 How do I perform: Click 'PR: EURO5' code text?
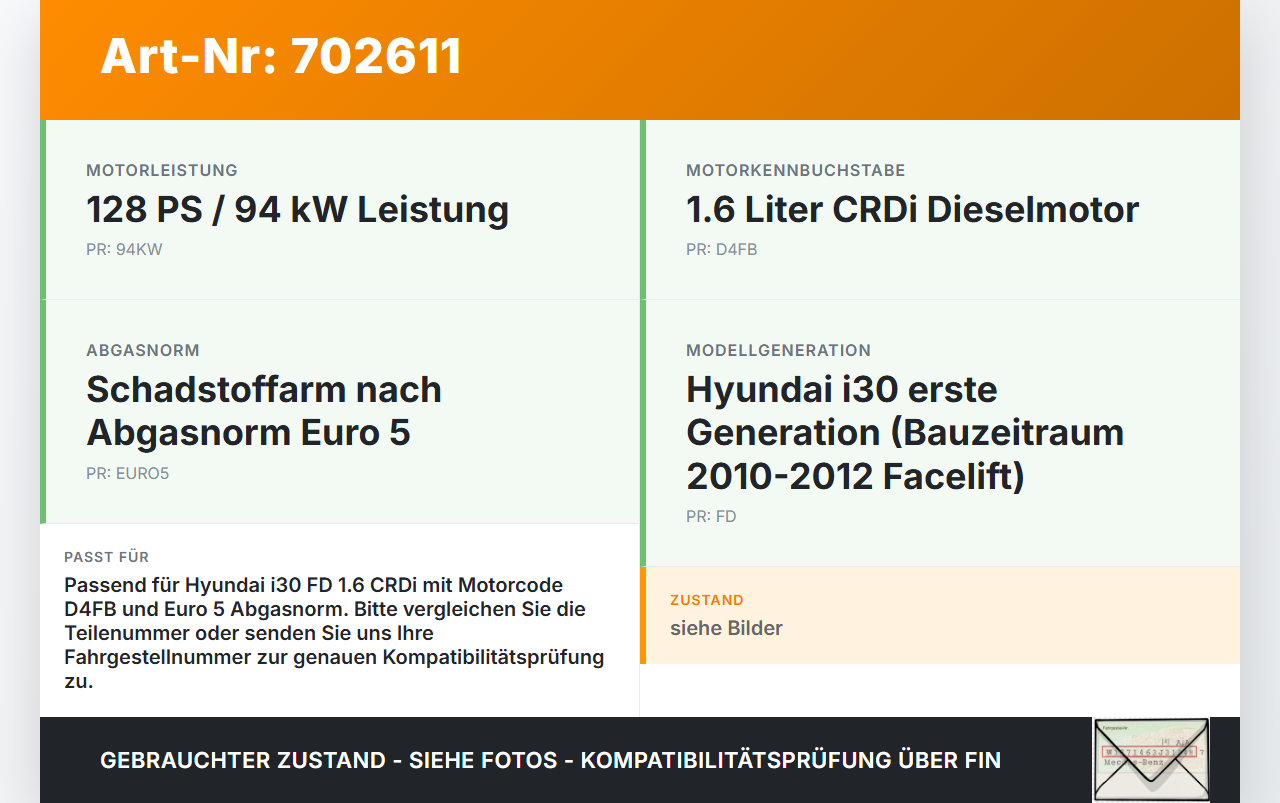pyautogui.click(x=128, y=474)
